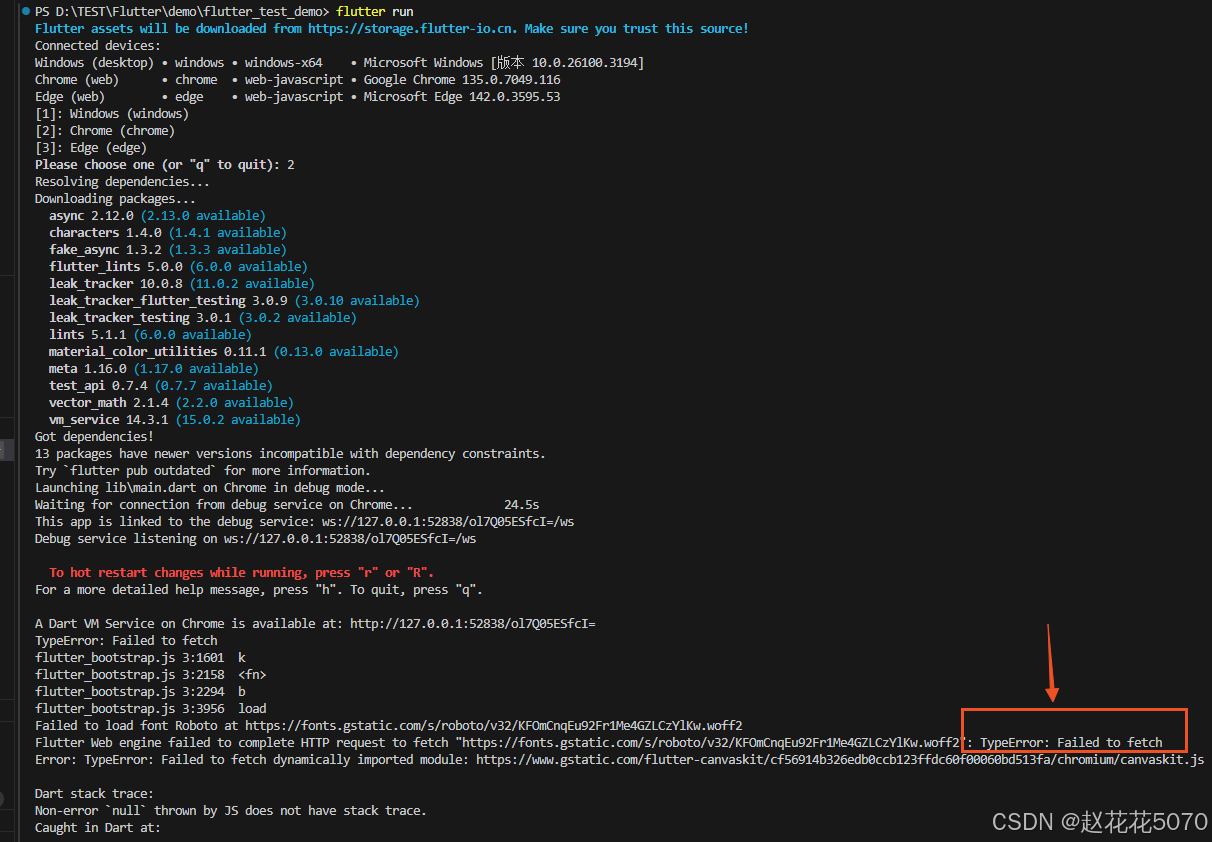This screenshot has height=842, width=1212.
Task: Click the 'flutter_bootstrap.js 3:1601 k' stack line
Action: pyautogui.click(x=140, y=657)
